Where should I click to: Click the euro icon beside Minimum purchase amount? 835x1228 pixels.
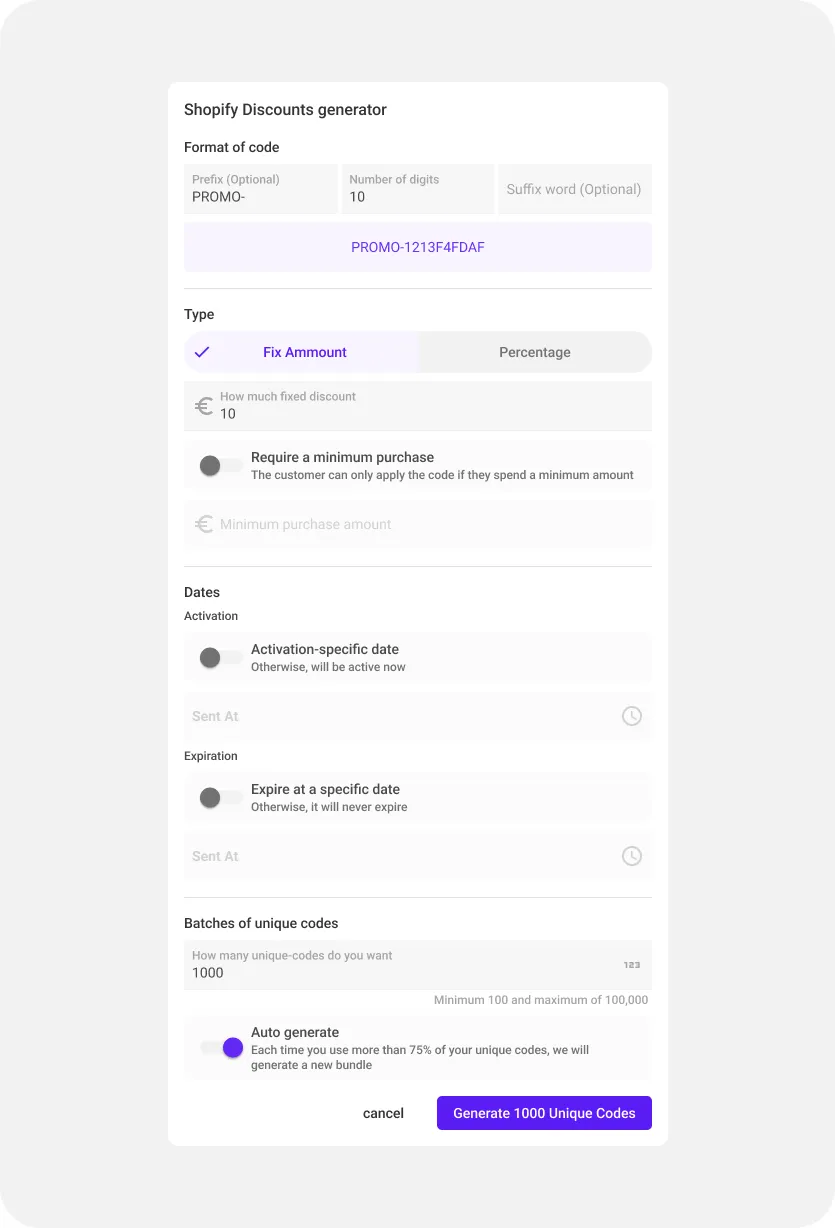coord(204,524)
